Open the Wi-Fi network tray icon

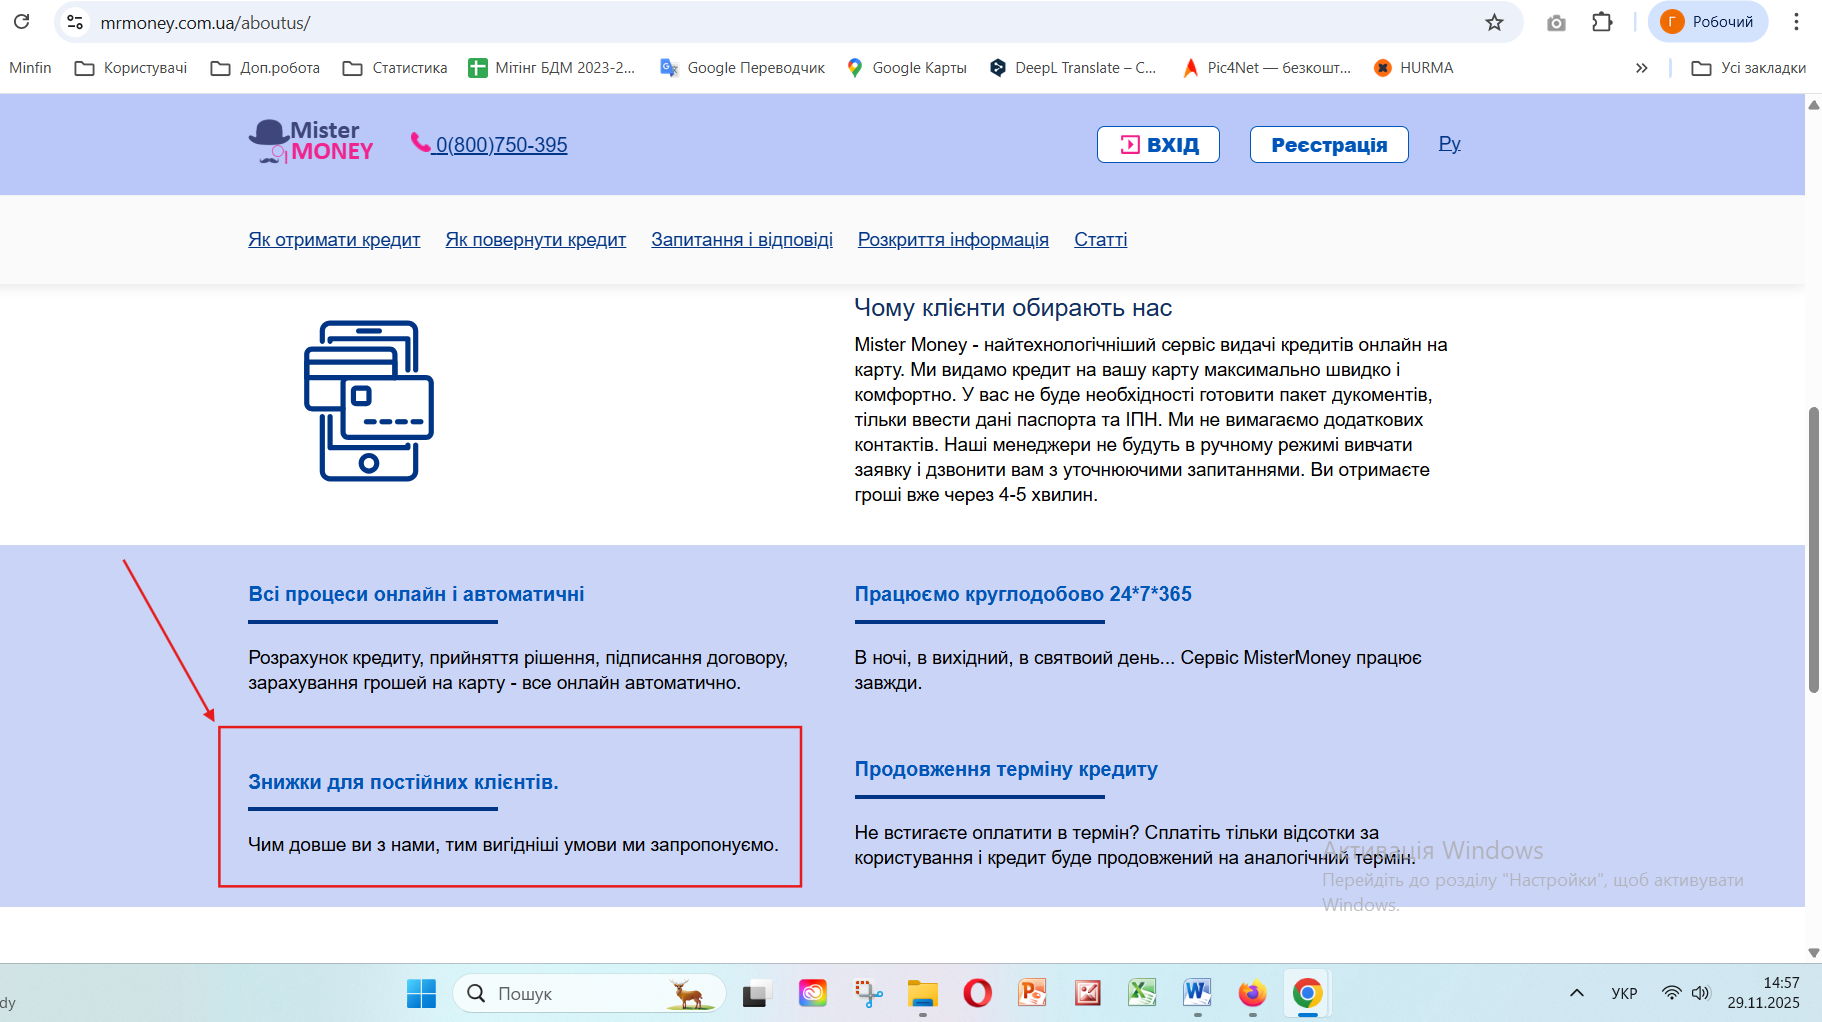click(1672, 993)
